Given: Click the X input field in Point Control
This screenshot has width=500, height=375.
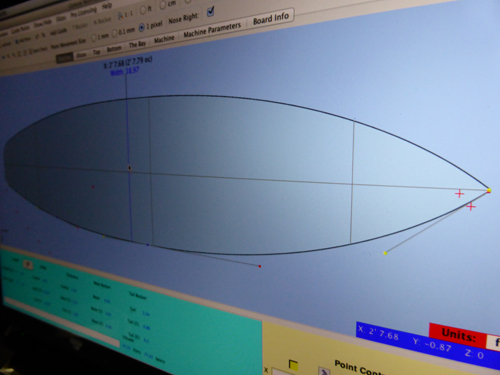Looking at the screenshot, I should pyautogui.click(x=282, y=372).
